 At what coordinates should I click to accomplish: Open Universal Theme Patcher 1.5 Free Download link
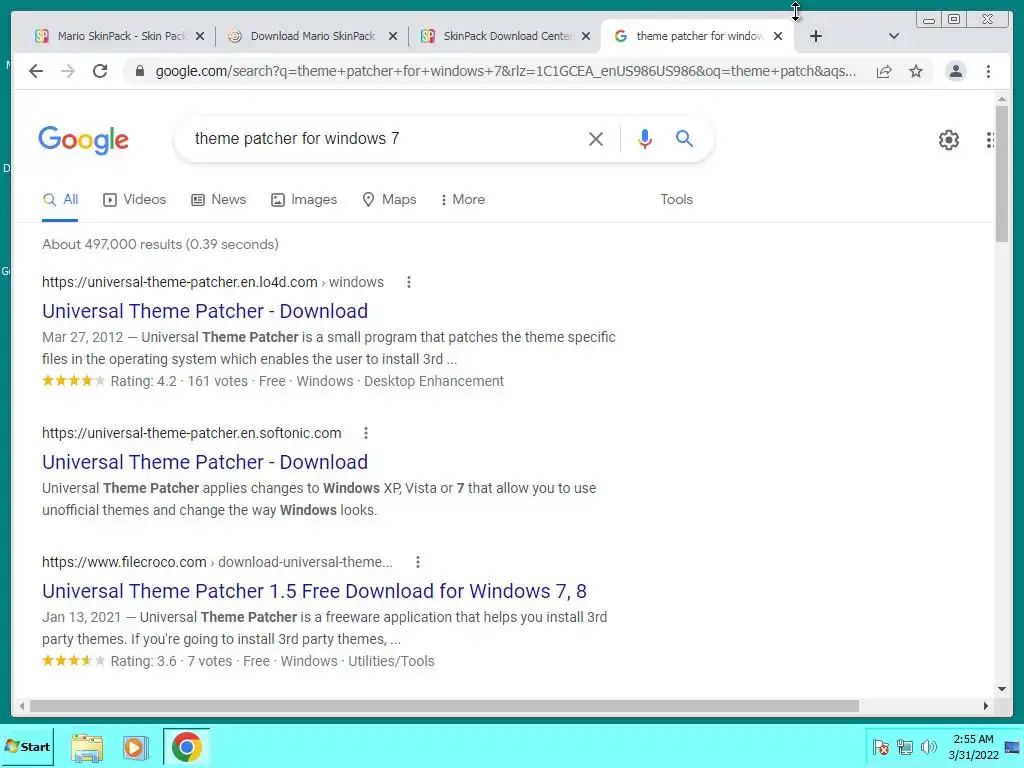(x=314, y=591)
